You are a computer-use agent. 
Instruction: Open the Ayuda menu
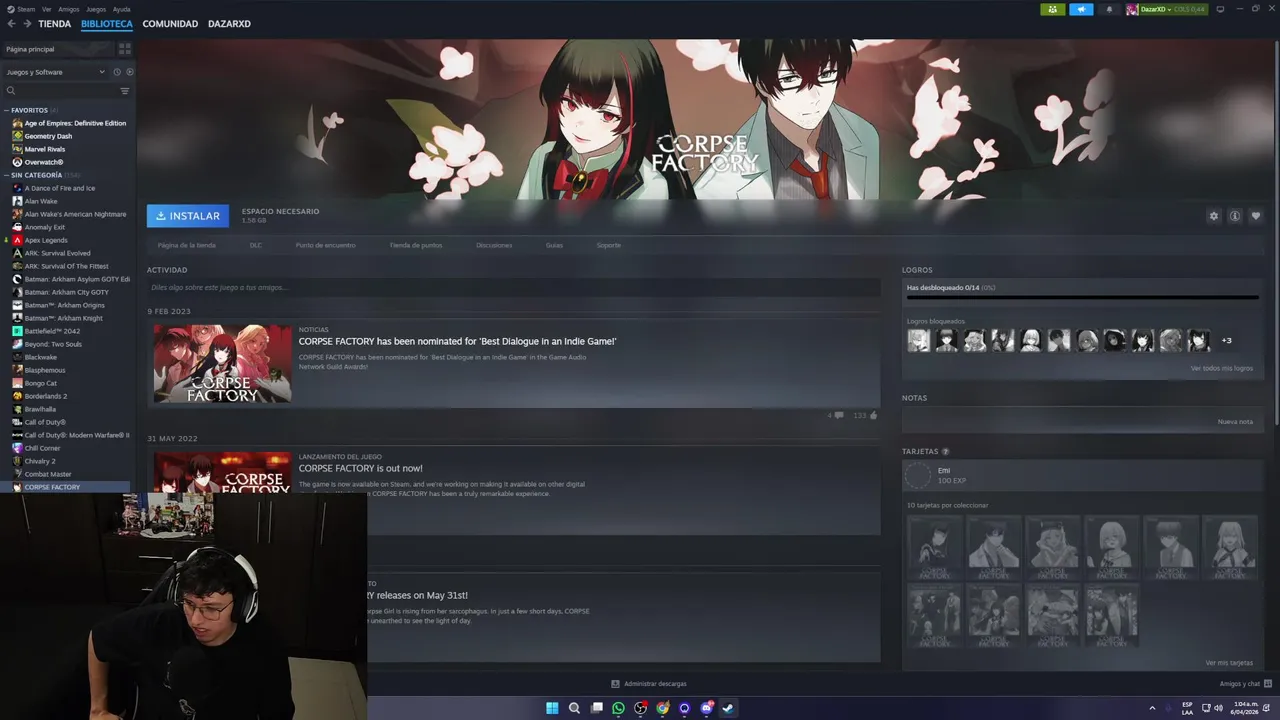121,9
